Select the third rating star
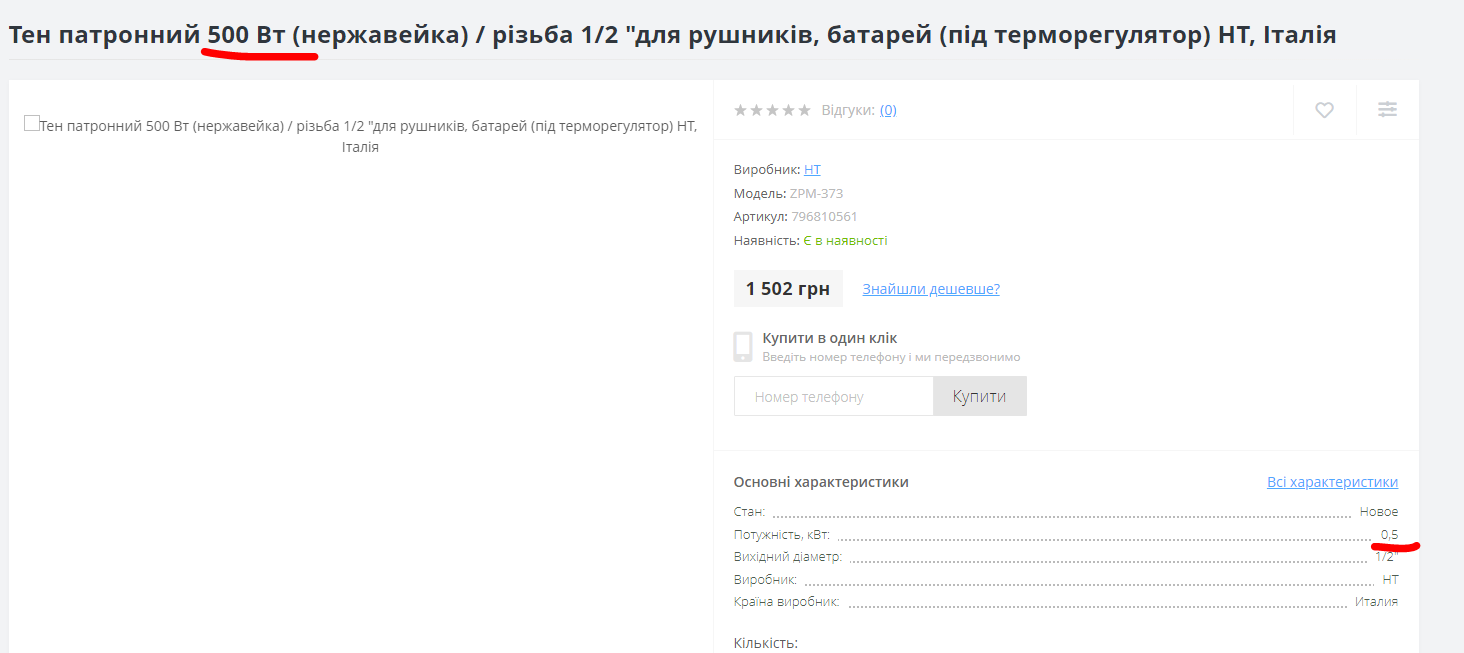1464x653 pixels. pos(772,110)
